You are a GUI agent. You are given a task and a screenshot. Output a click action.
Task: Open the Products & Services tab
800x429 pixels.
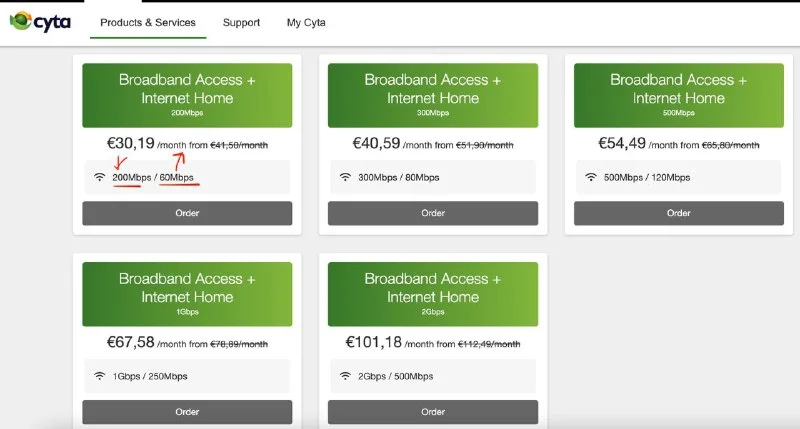click(x=148, y=22)
